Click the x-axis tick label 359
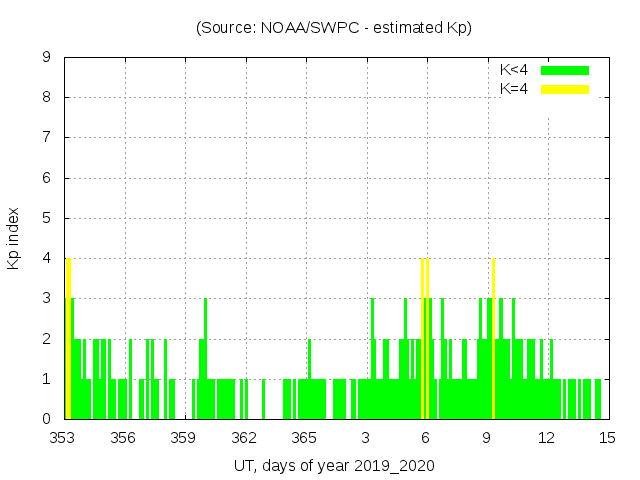Screen dimensions: 640x480 (x=183, y=438)
